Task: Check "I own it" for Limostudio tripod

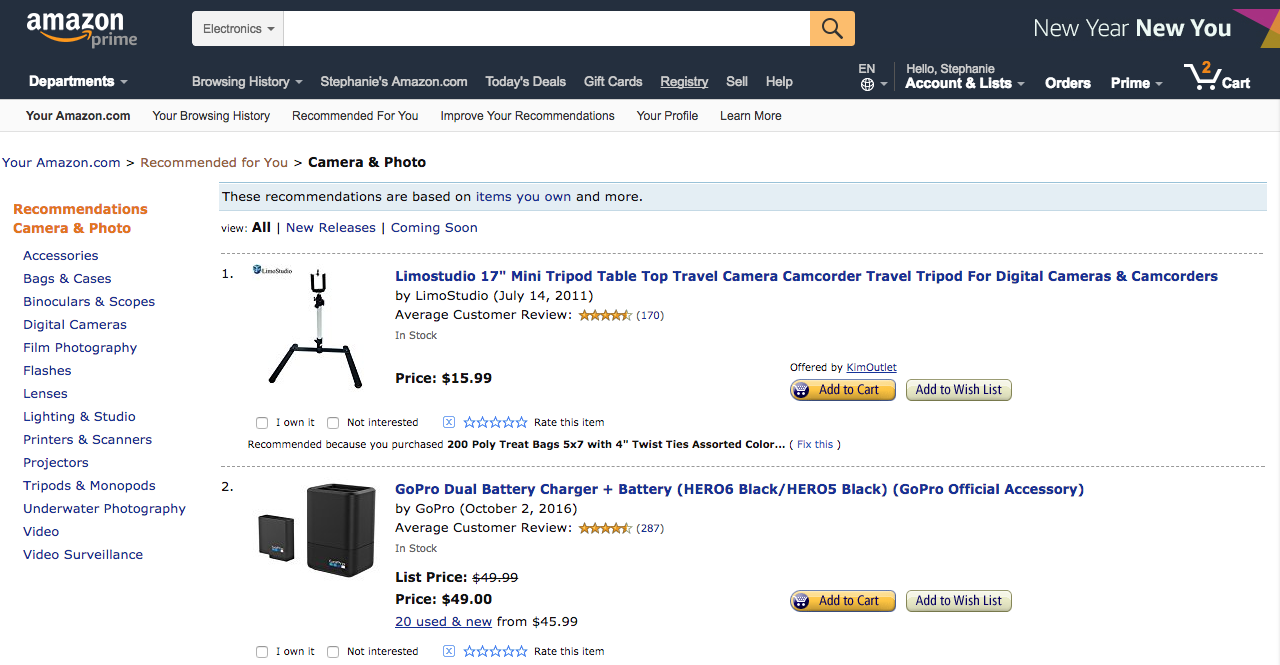Action: 262,423
